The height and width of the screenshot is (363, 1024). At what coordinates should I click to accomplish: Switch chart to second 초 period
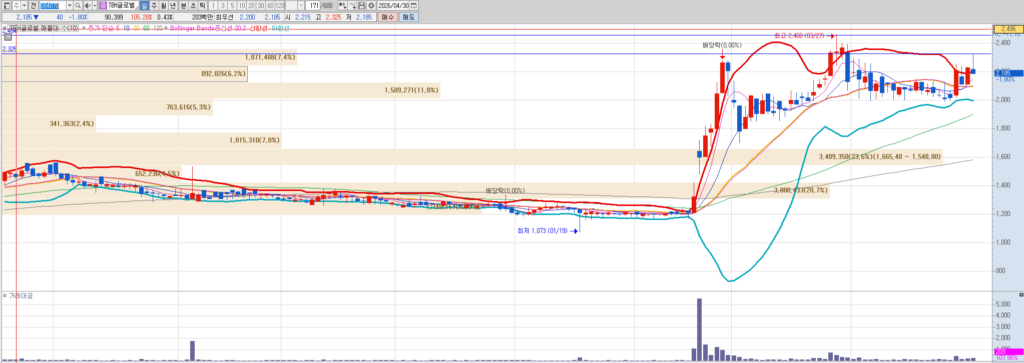(x=193, y=5)
